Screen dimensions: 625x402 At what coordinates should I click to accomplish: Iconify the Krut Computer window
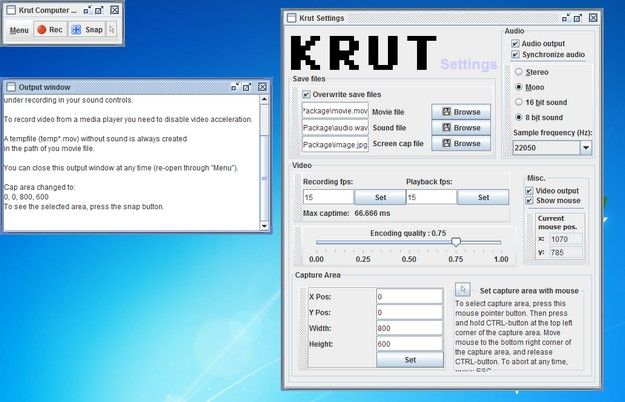pyautogui.click(x=87, y=10)
